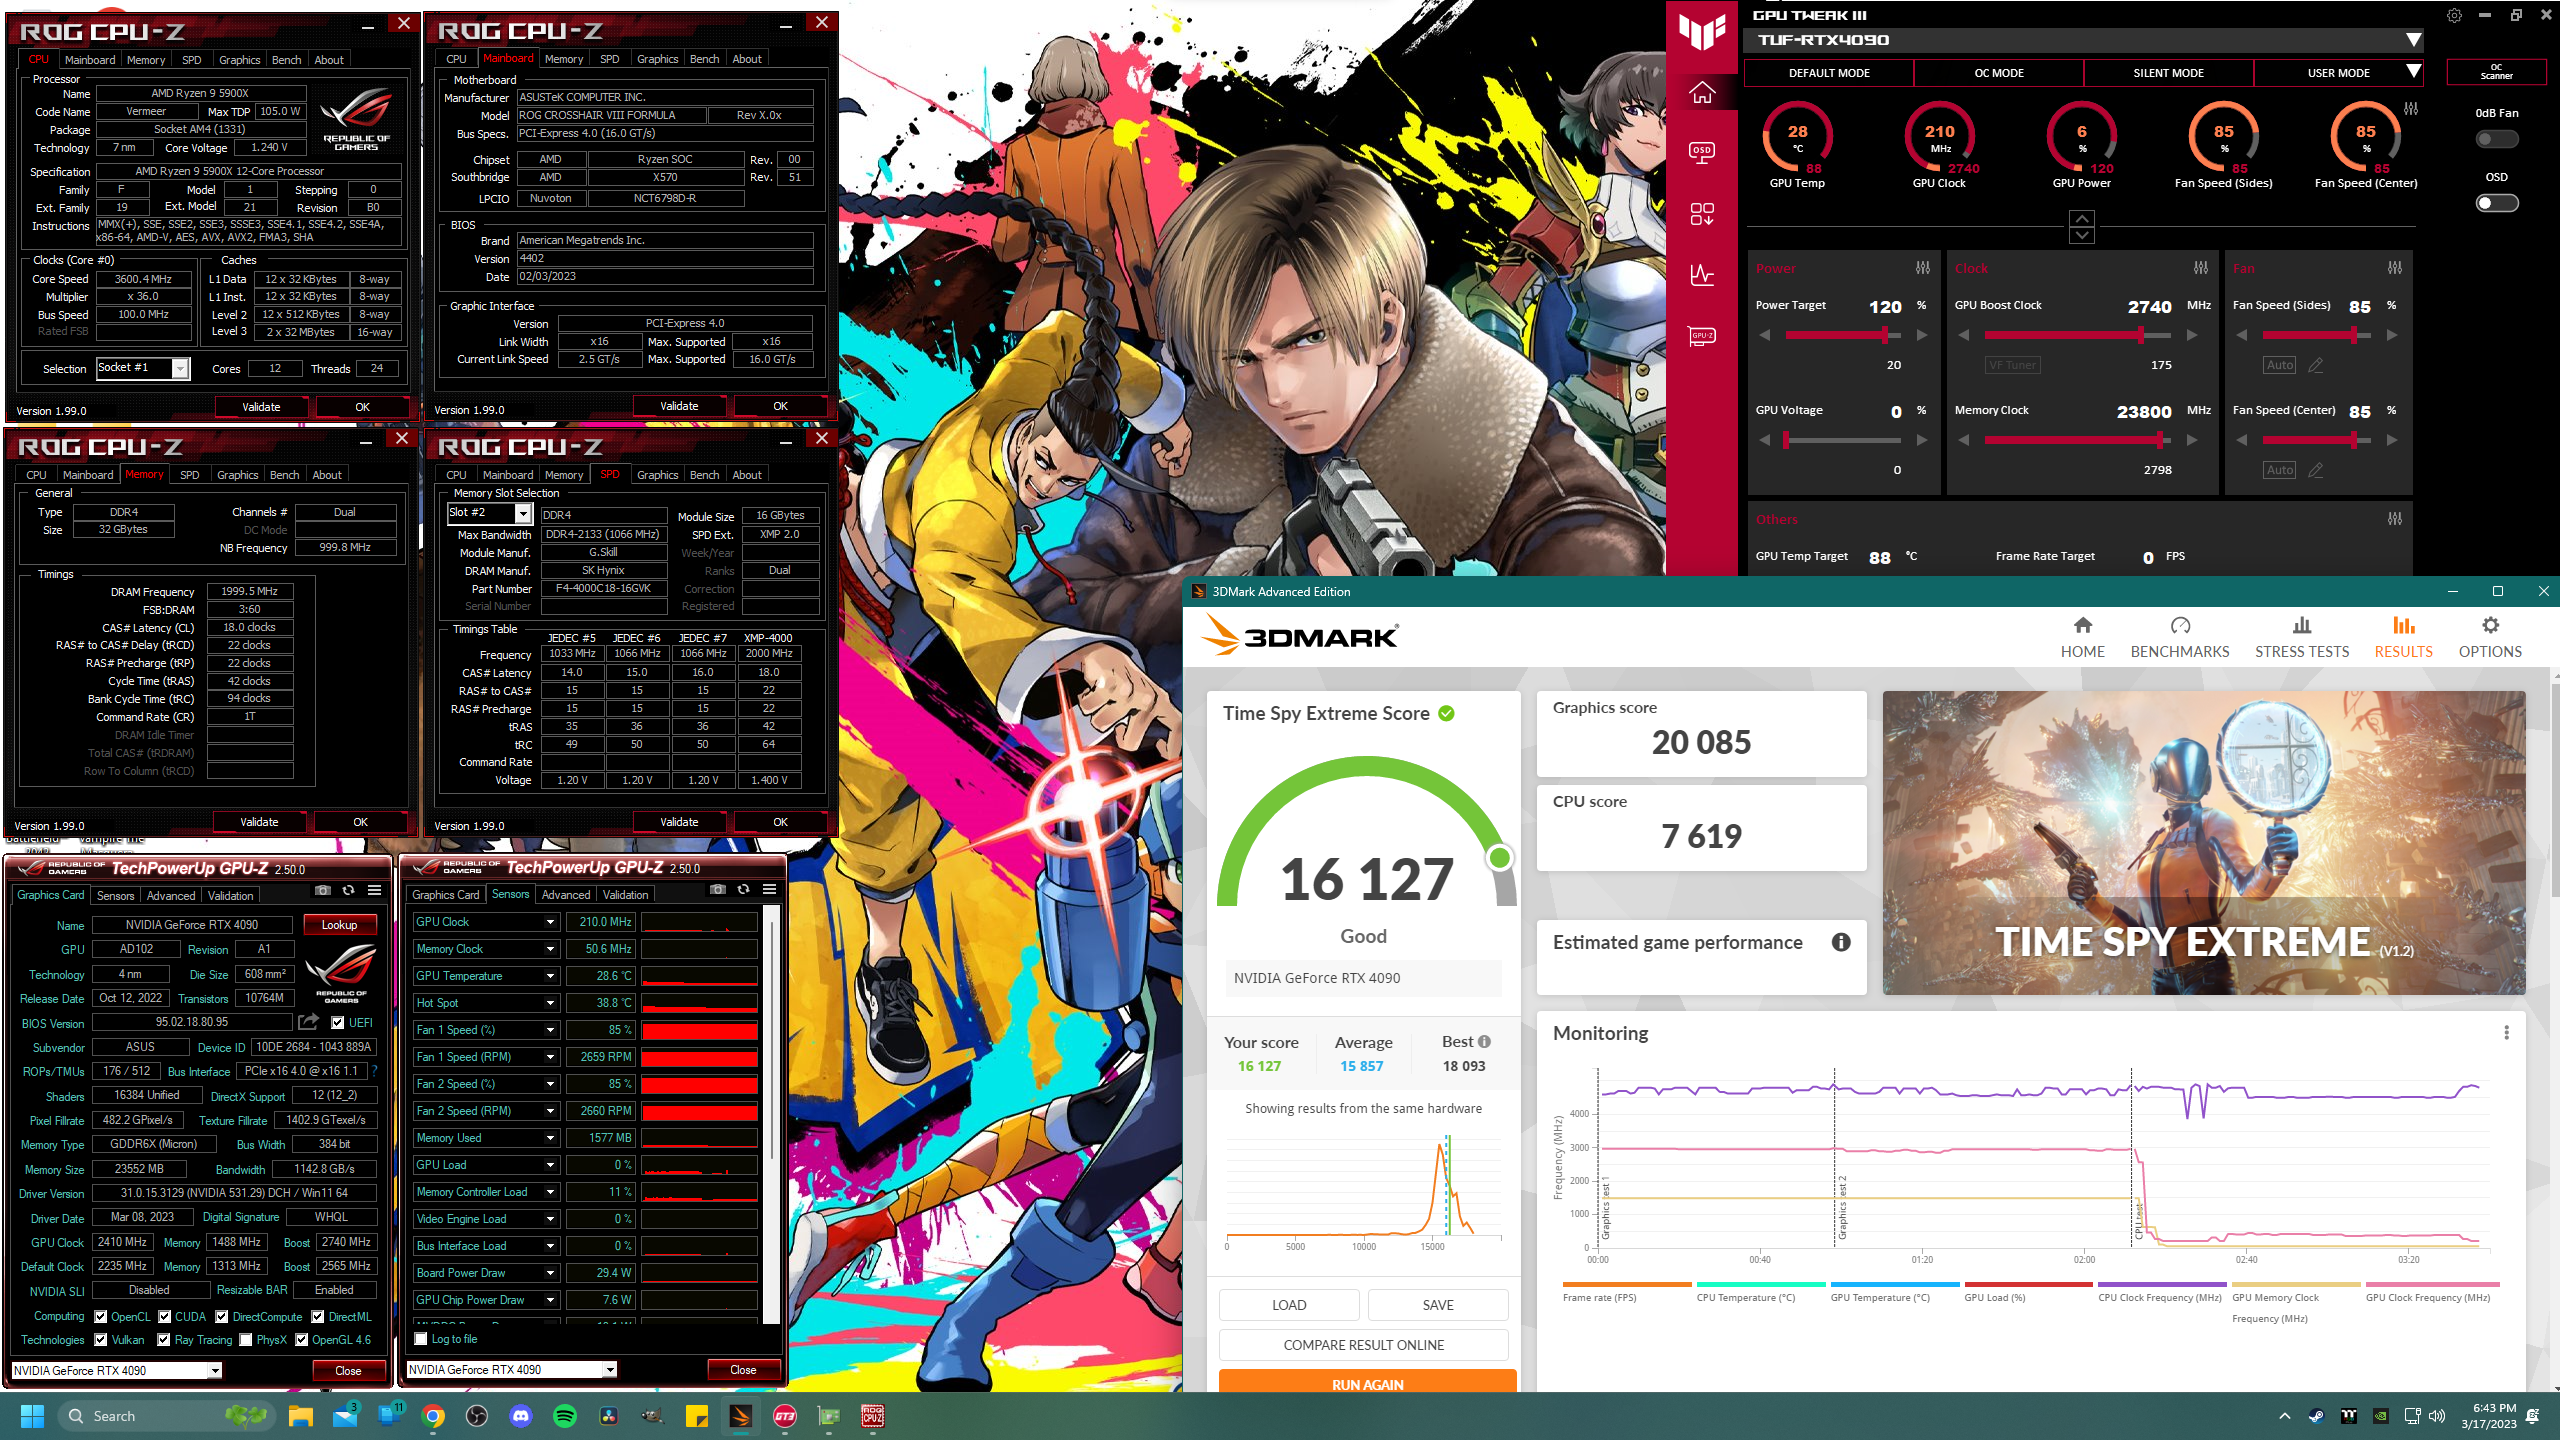Open Others panel tuning settings icon
The width and height of the screenshot is (2560, 1440).
pyautogui.click(x=2394, y=519)
